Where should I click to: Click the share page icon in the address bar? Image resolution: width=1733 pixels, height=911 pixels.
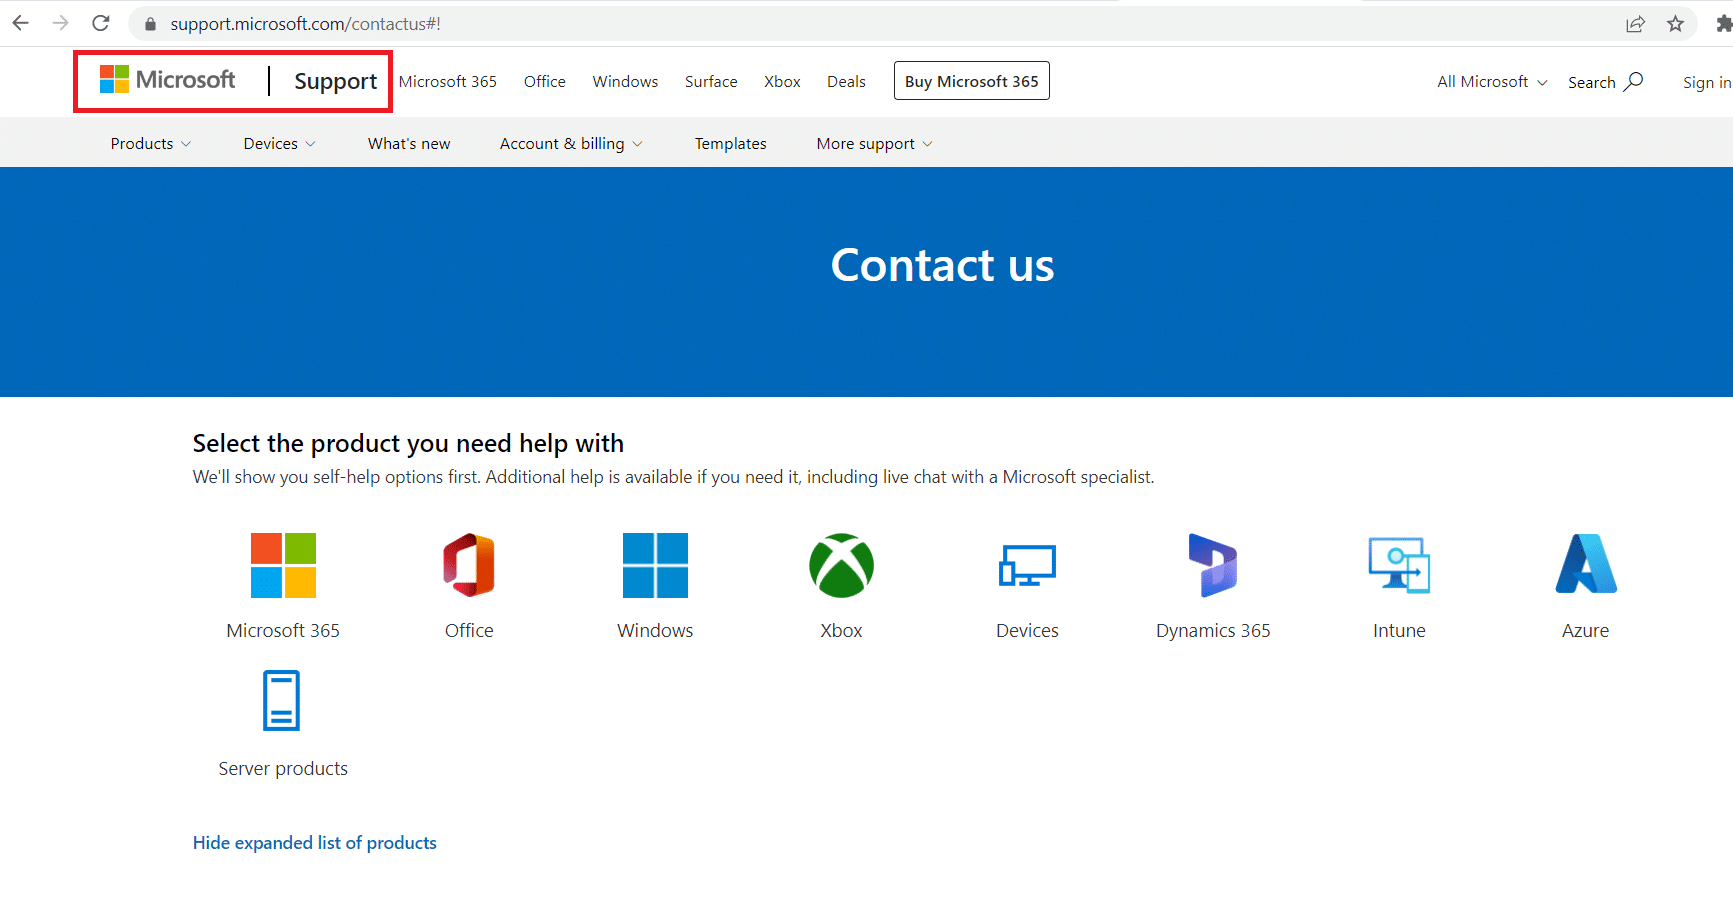click(x=1635, y=24)
